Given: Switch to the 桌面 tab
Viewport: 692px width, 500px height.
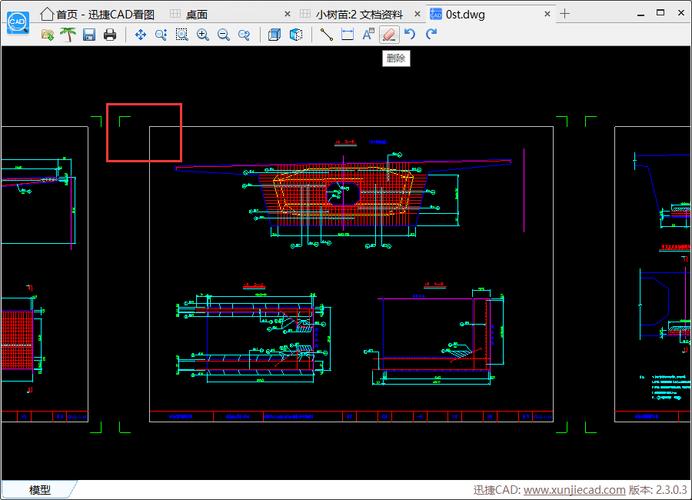Looking at the screenshot, I should click(x=196, y=14).
